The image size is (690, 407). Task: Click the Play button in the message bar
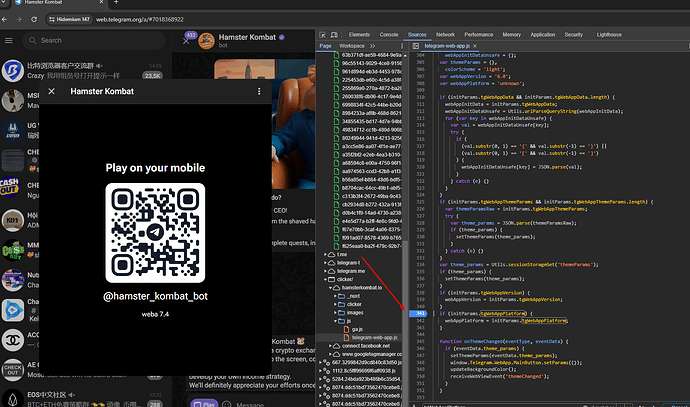(x=204, y=403)
